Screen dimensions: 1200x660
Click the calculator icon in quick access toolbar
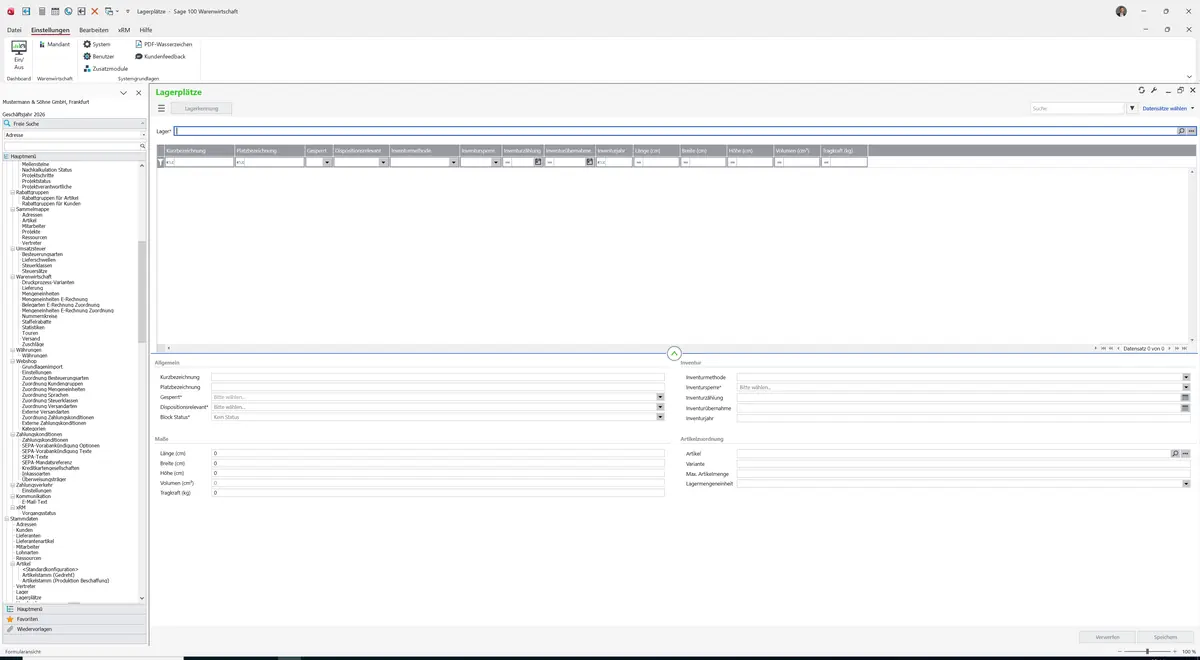pyautogui.click(x=41, y=11)
